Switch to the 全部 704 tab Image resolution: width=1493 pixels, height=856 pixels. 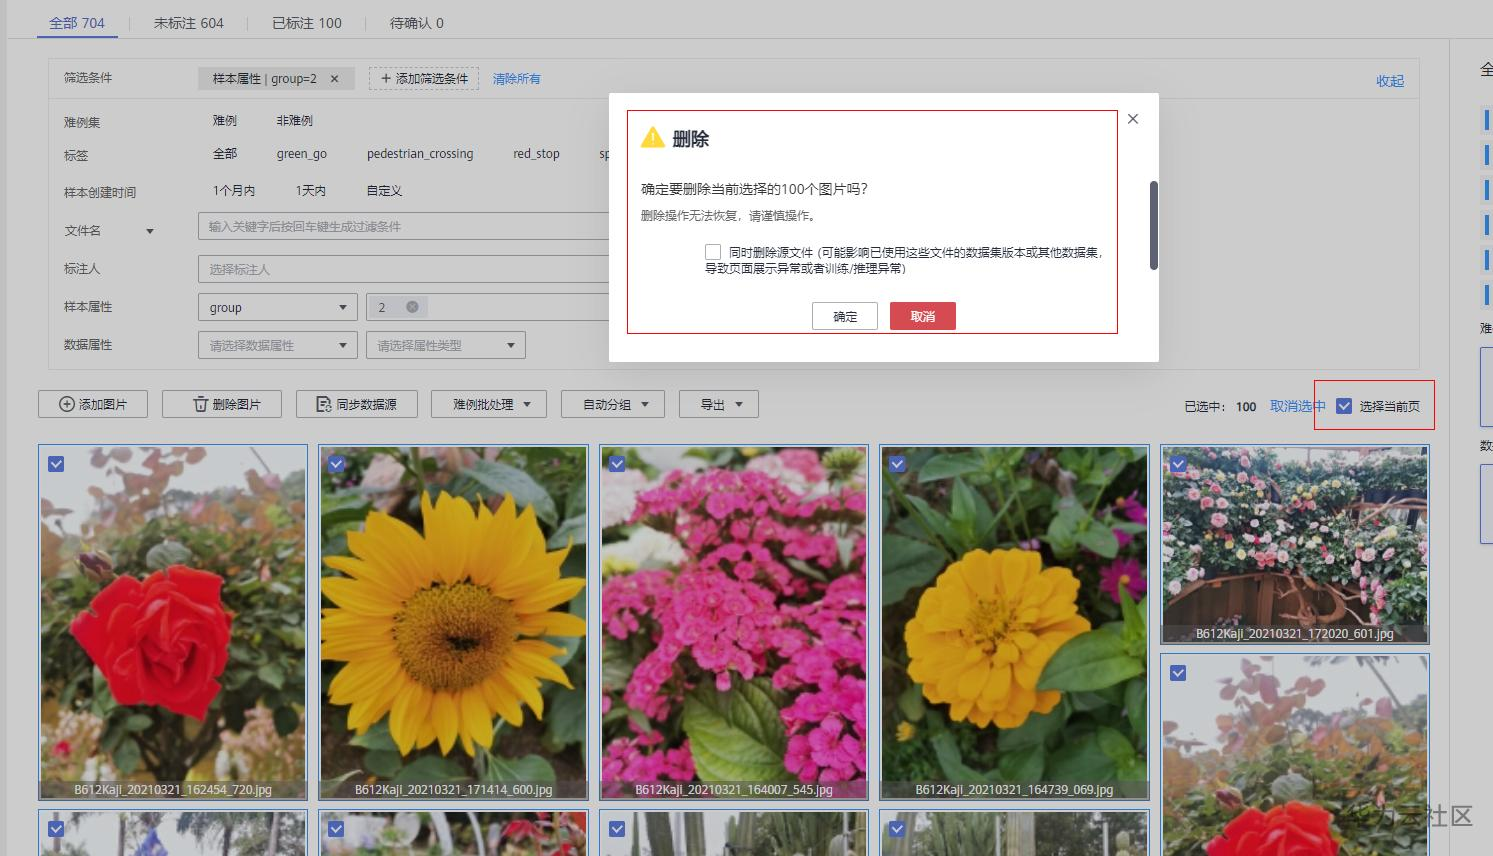pos(77,22)
